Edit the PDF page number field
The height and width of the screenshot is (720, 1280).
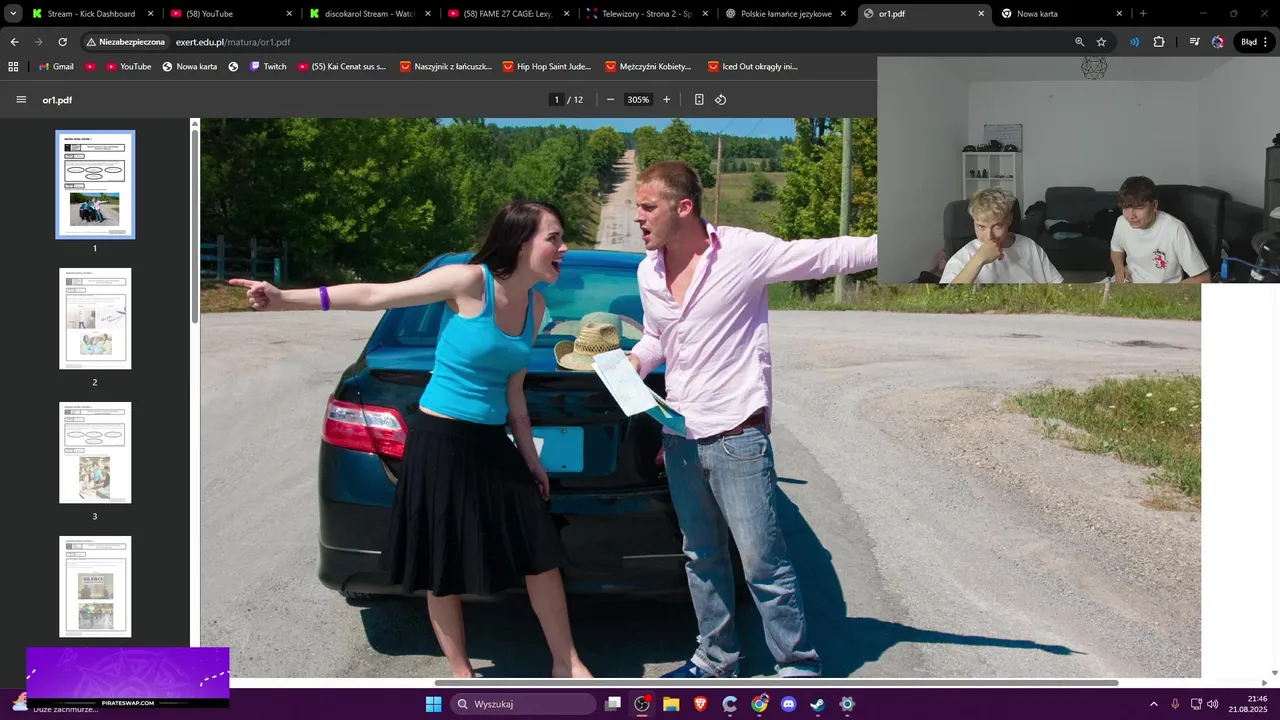(556, 100)
